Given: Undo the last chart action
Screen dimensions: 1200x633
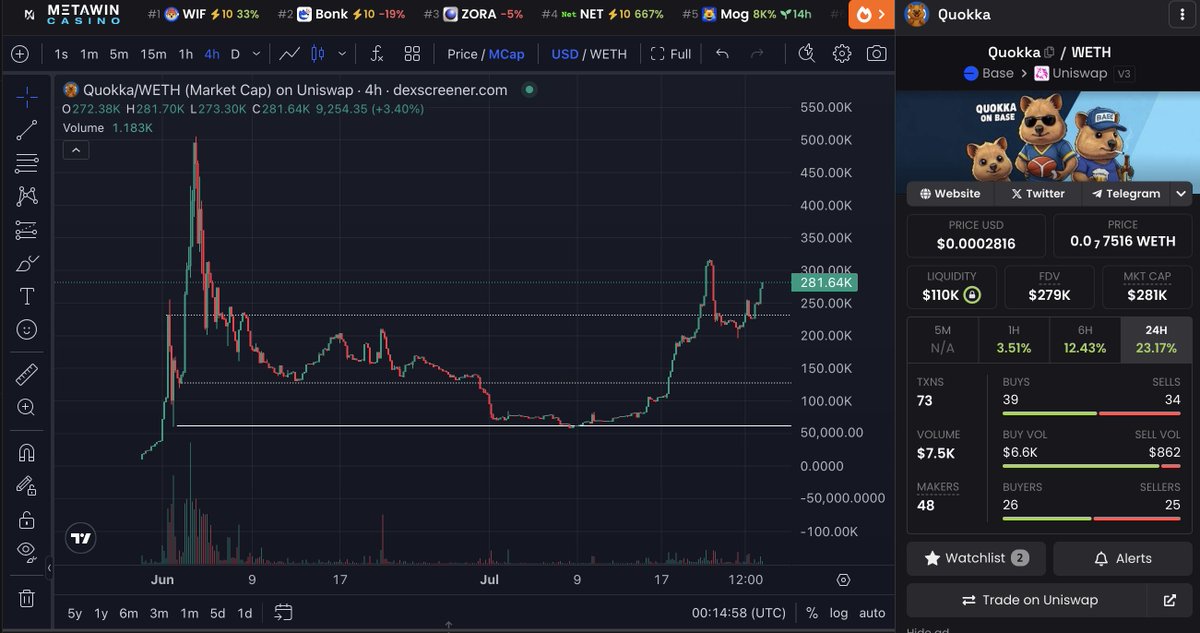Looking at the screenshot, I should [x=722, y=54].
